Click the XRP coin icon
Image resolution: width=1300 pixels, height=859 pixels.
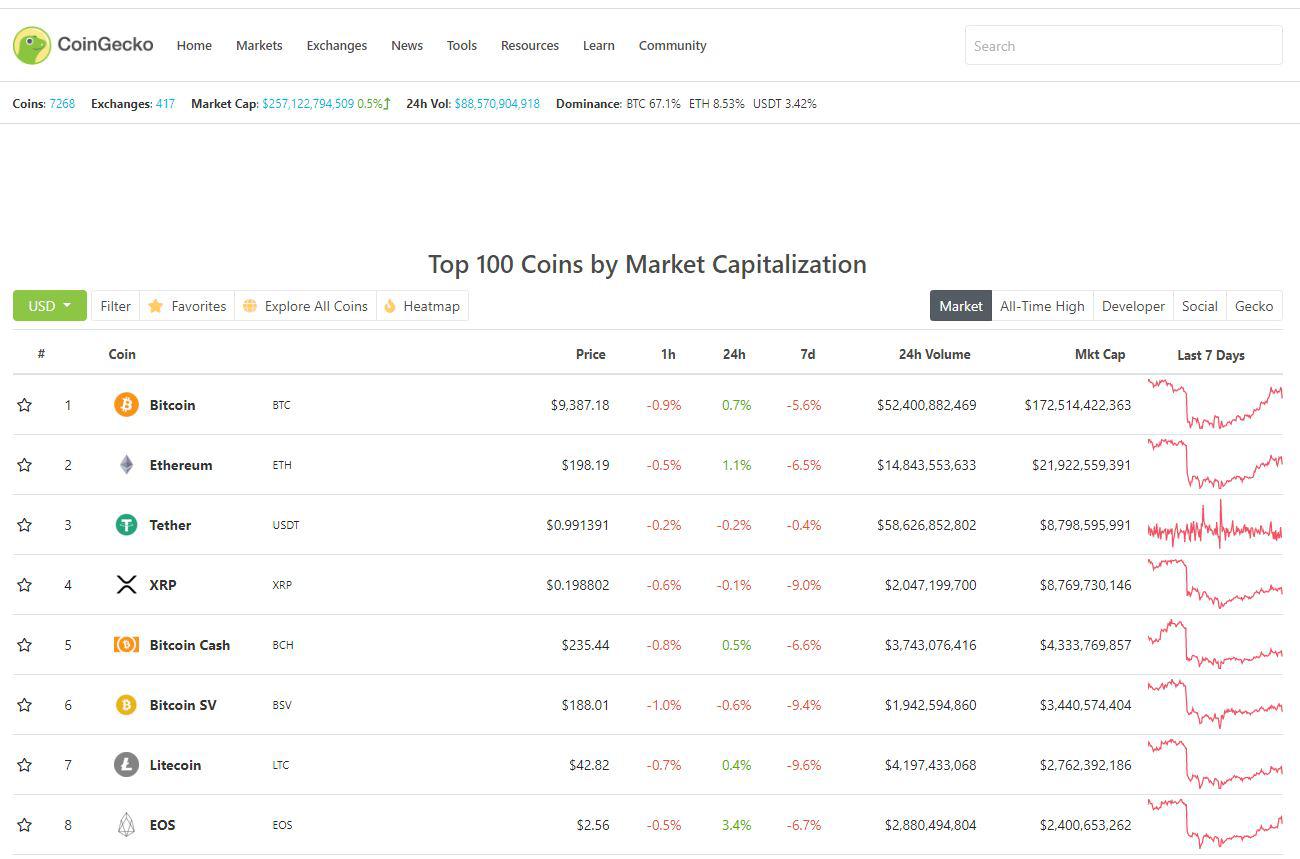click(x=126, y=584)
